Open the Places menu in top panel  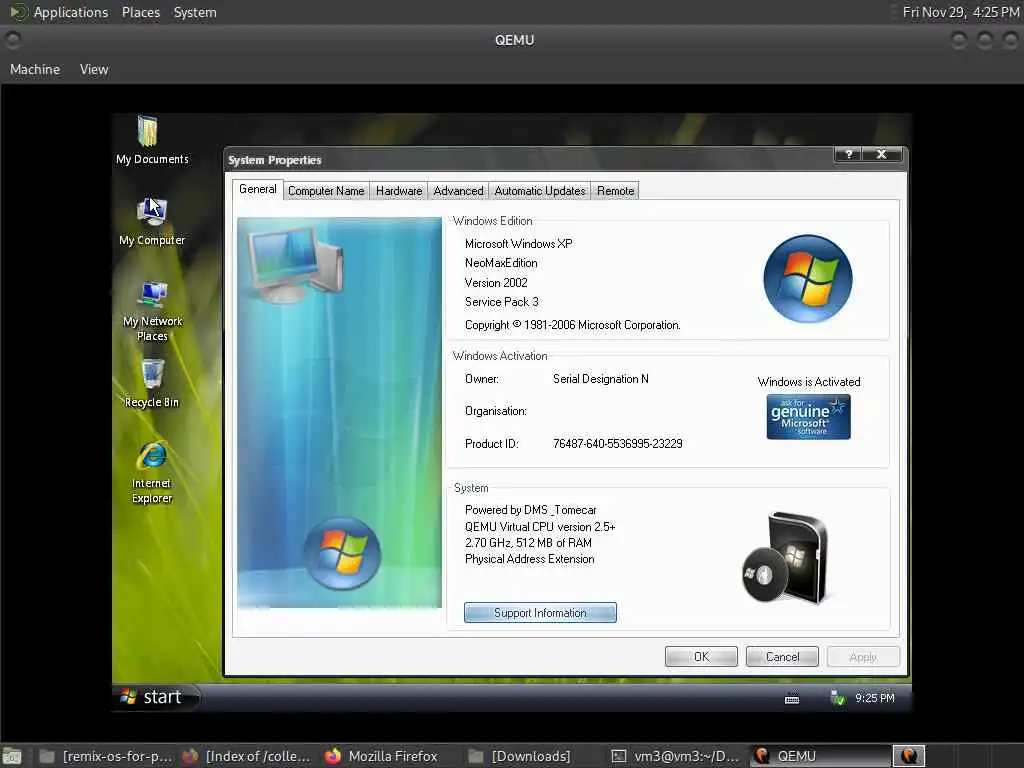tap(140, 12)
